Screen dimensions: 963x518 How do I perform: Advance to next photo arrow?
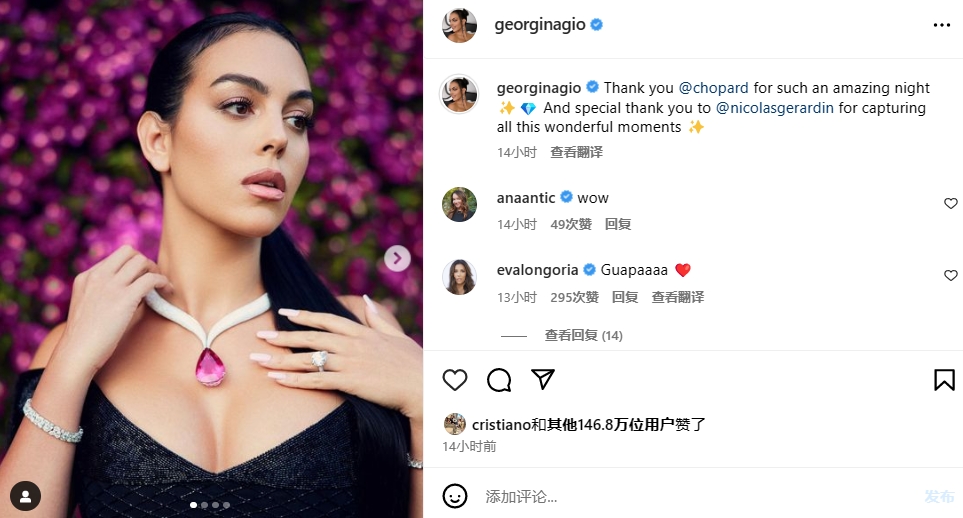click(x=397, y=258)
